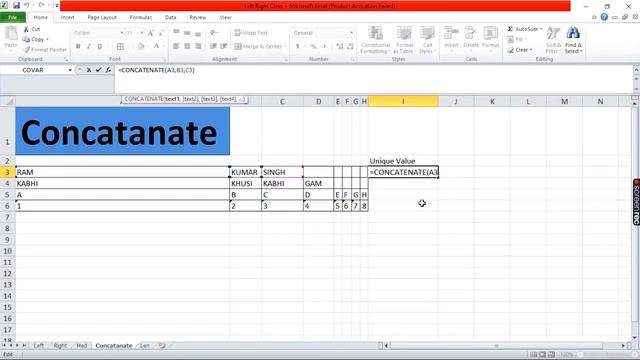Click the Microsoft Excel Help question icon
The image size is (640, 360).
click(604, 17)
